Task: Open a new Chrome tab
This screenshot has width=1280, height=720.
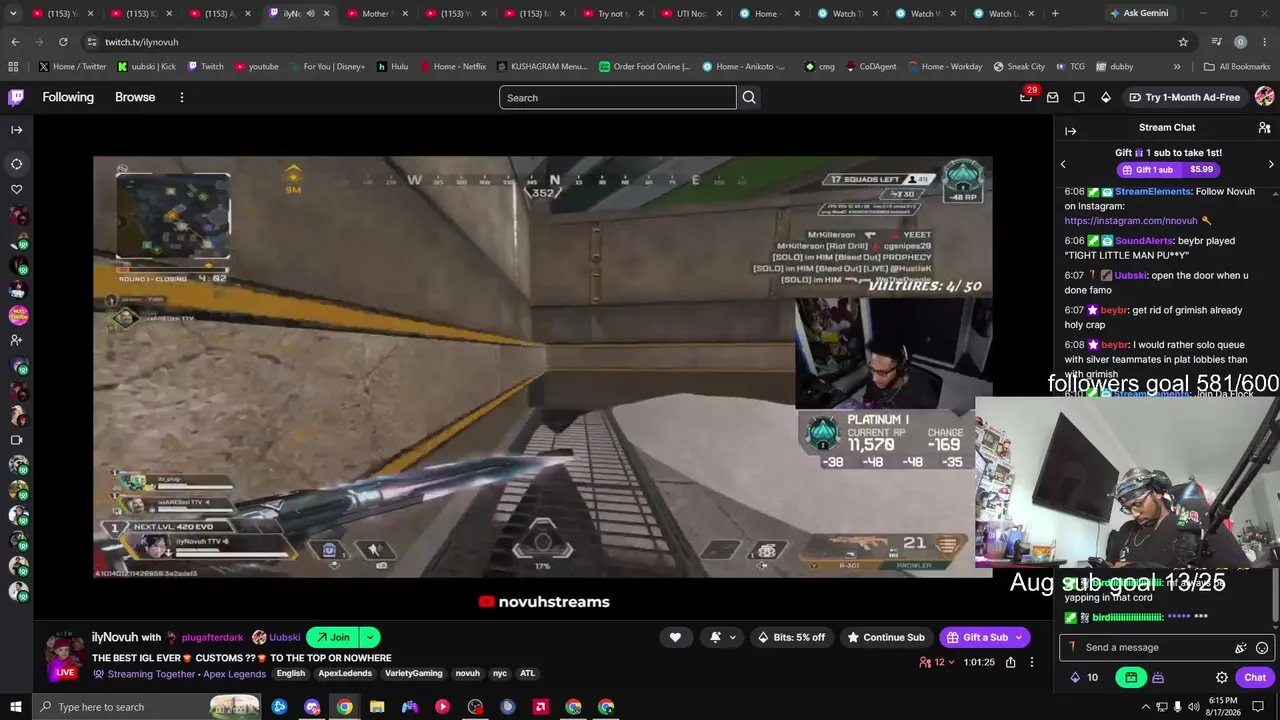Action: click(x=1055, y=14)
